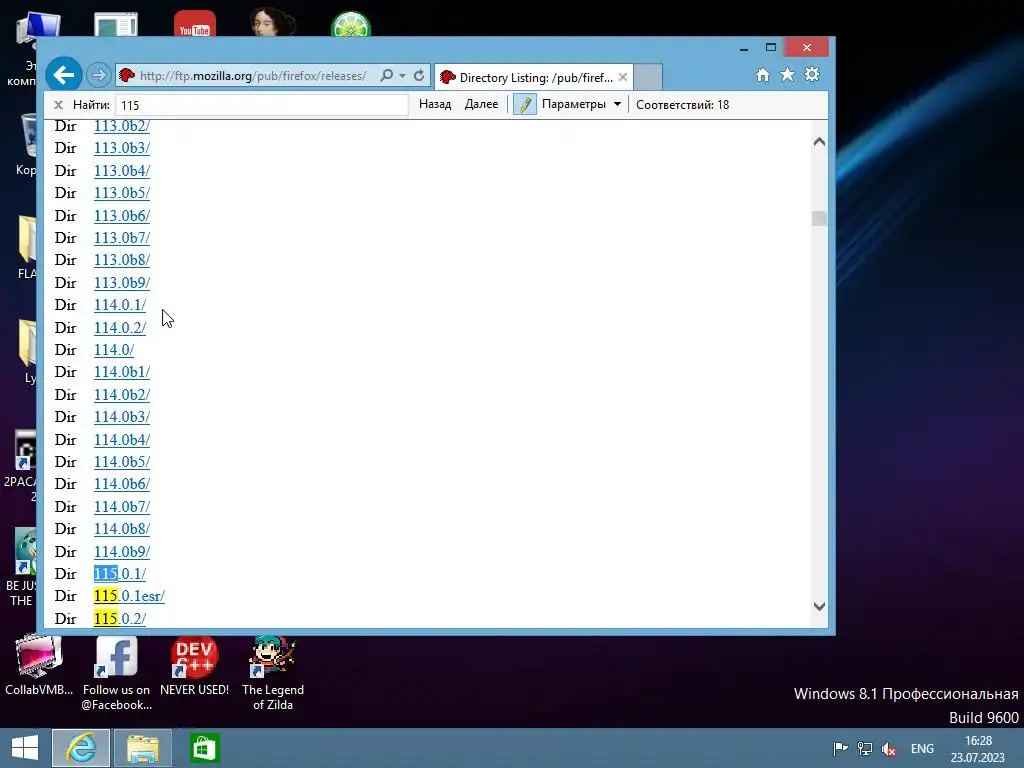This screenshot has width=1024, height=768.
Task: Open the 113.0b9/ directory link
Action: click(x=121, y=283)
